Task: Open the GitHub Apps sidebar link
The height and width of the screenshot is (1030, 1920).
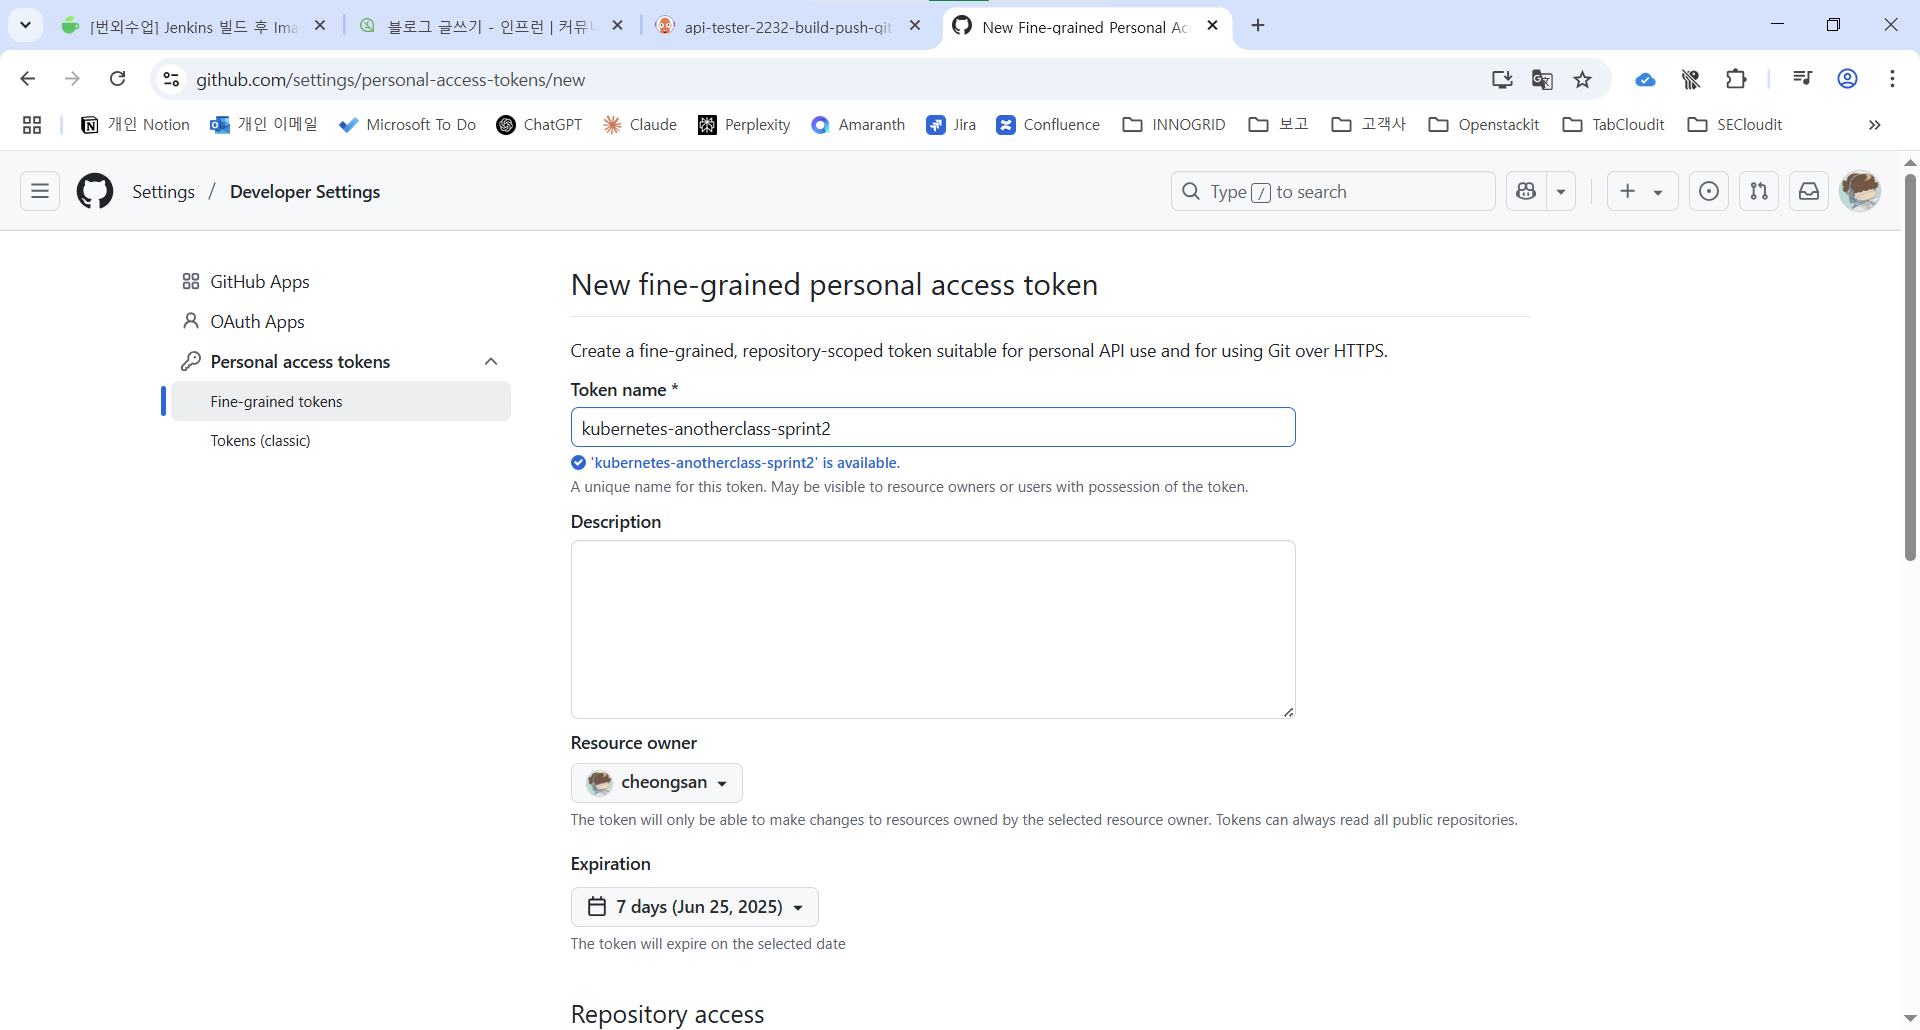Action: 260,282
